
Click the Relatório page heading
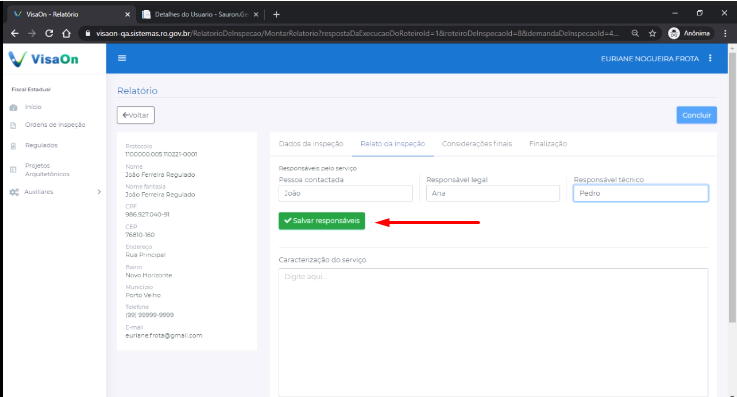[137, 91]
